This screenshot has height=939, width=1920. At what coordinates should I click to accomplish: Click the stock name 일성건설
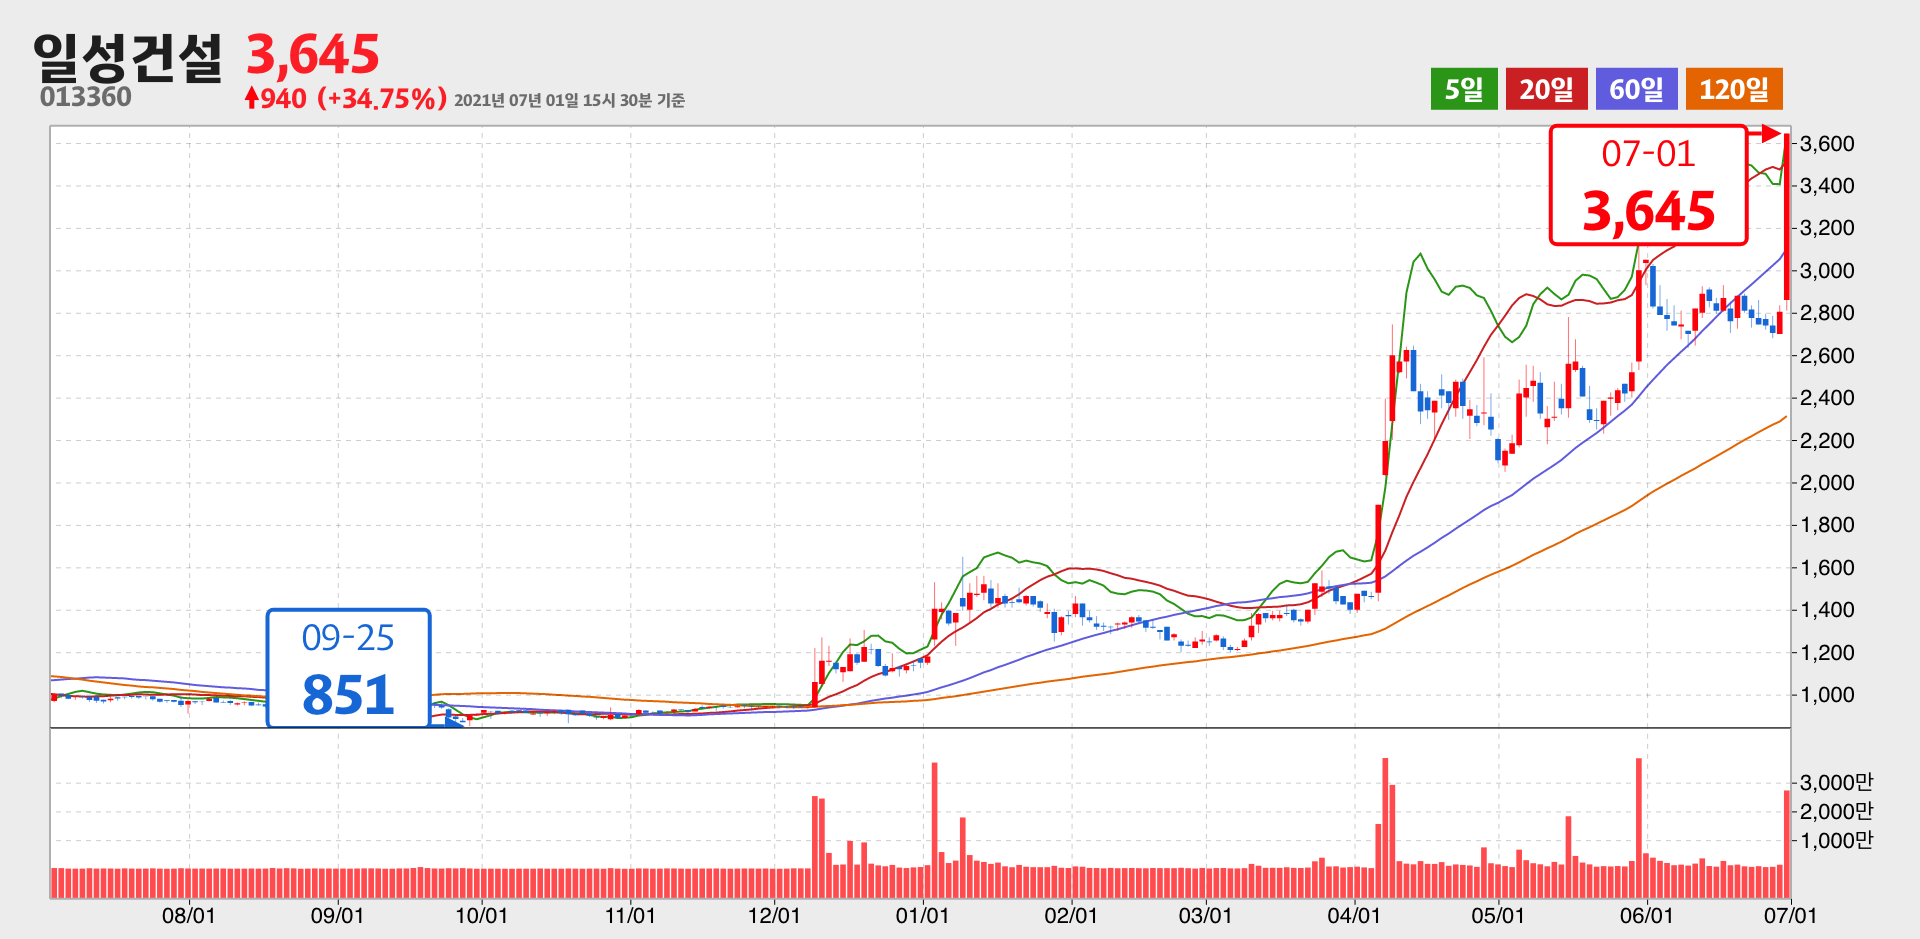tap(128, 56)
